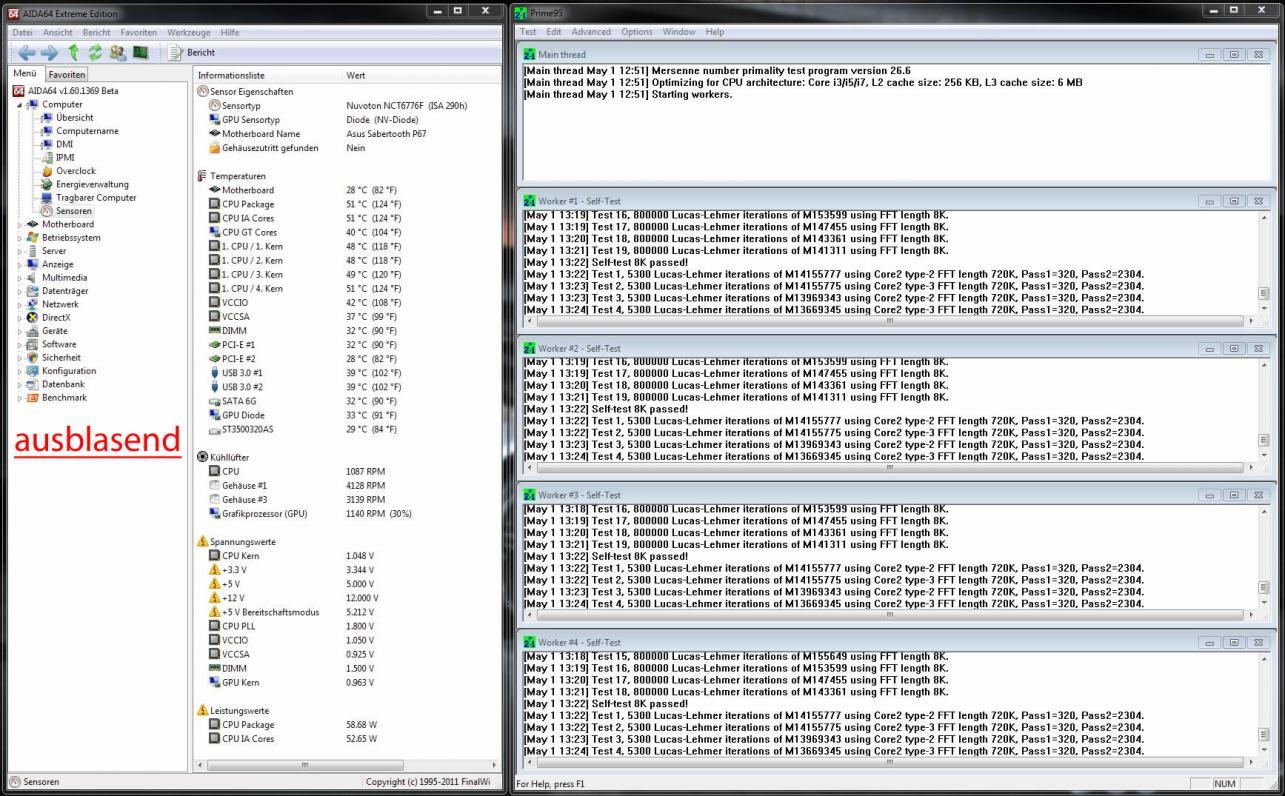Open Prime95's Help menu
Viewport: 1285px width, 796px height.
pyautogui.click(x=715, y=32)
